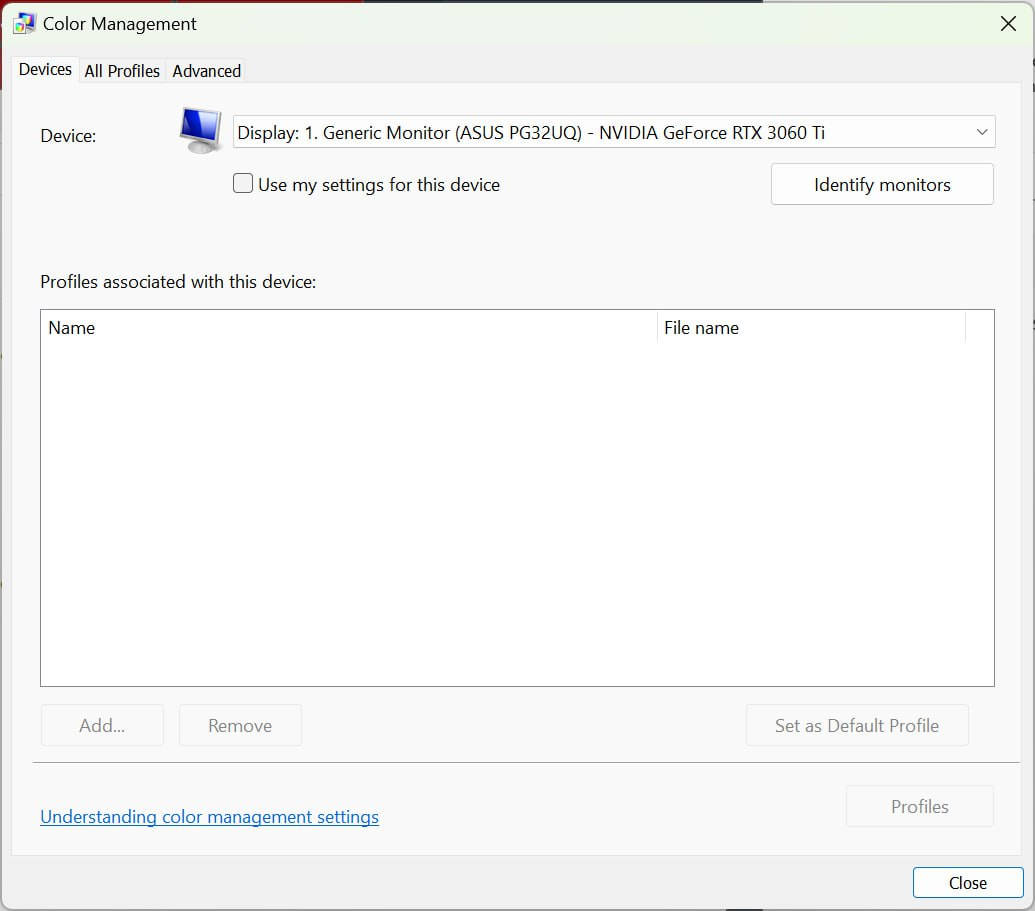Click the Profiles button
This screenshot has height=911, width=1035.
pyautogui.click(x=919, y=806)
